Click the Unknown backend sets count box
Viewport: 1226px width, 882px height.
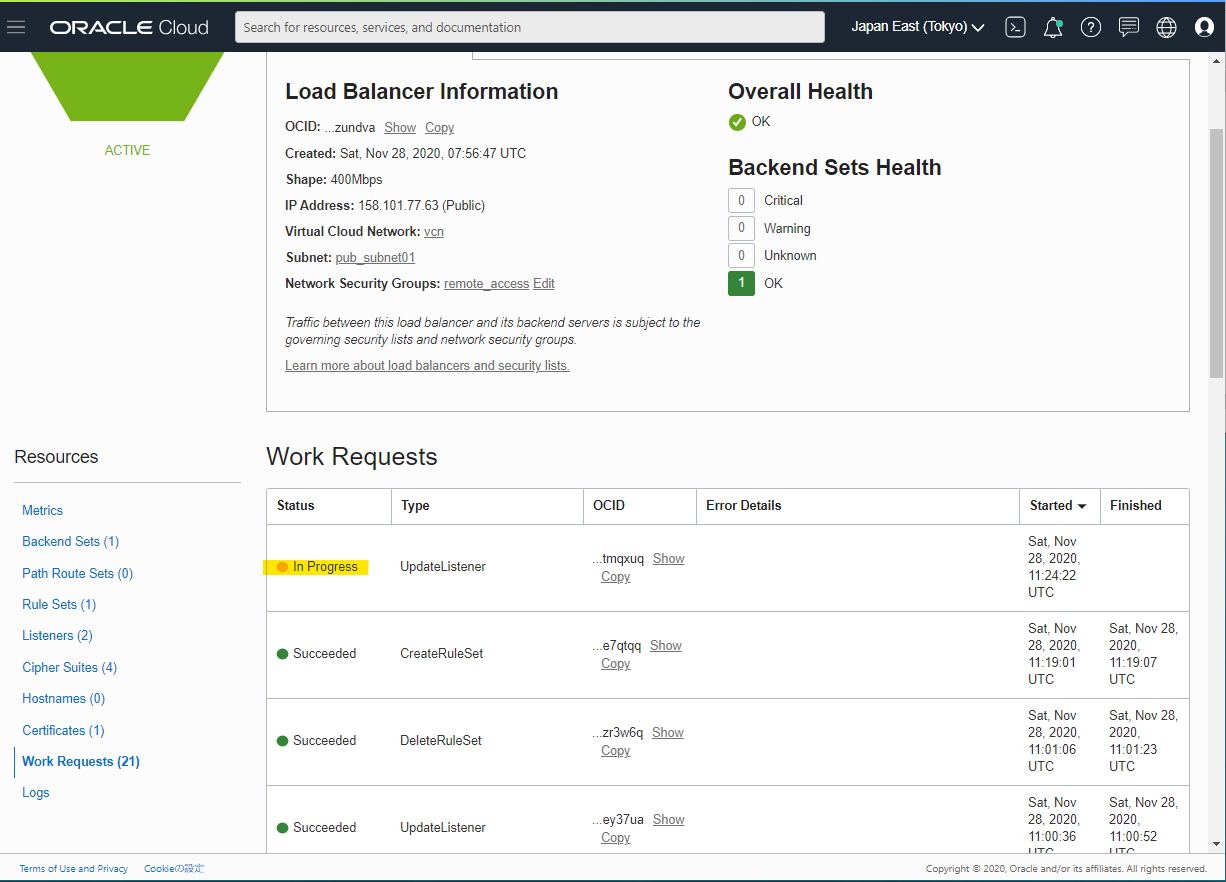[x=741, y=255]
